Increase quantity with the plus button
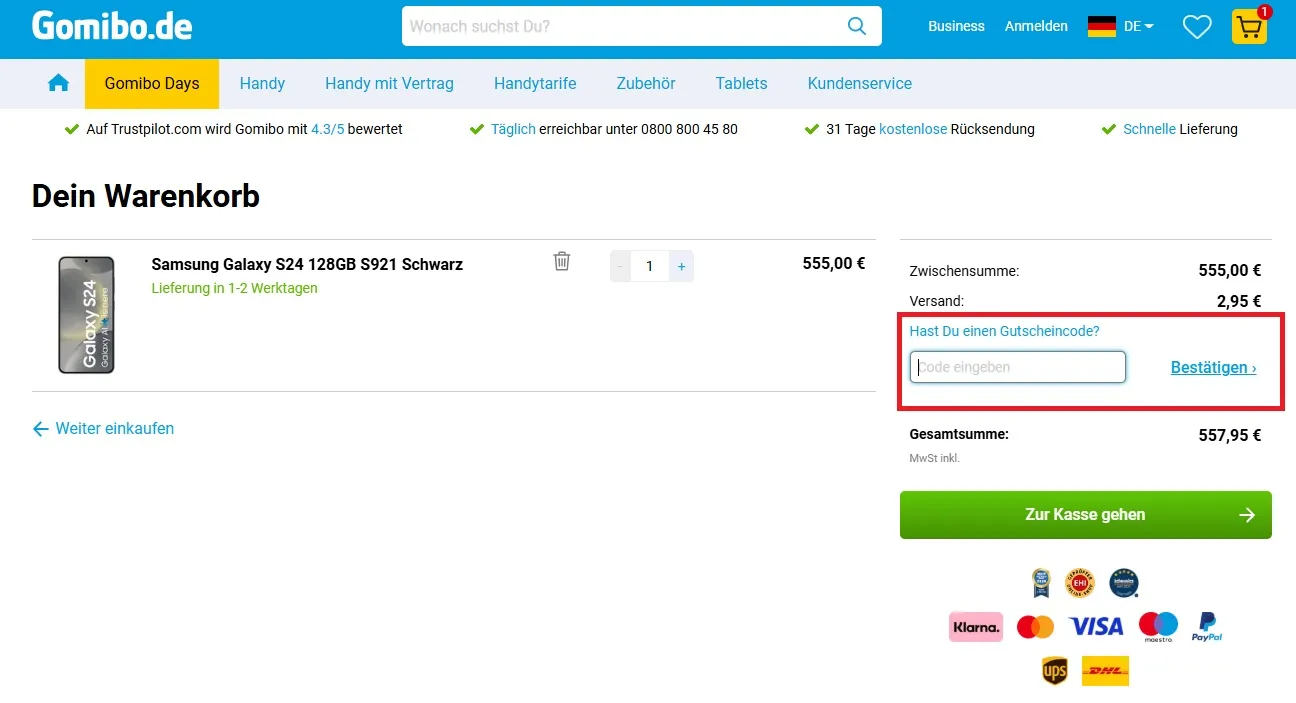The image size is (1296, 703). 681,266
